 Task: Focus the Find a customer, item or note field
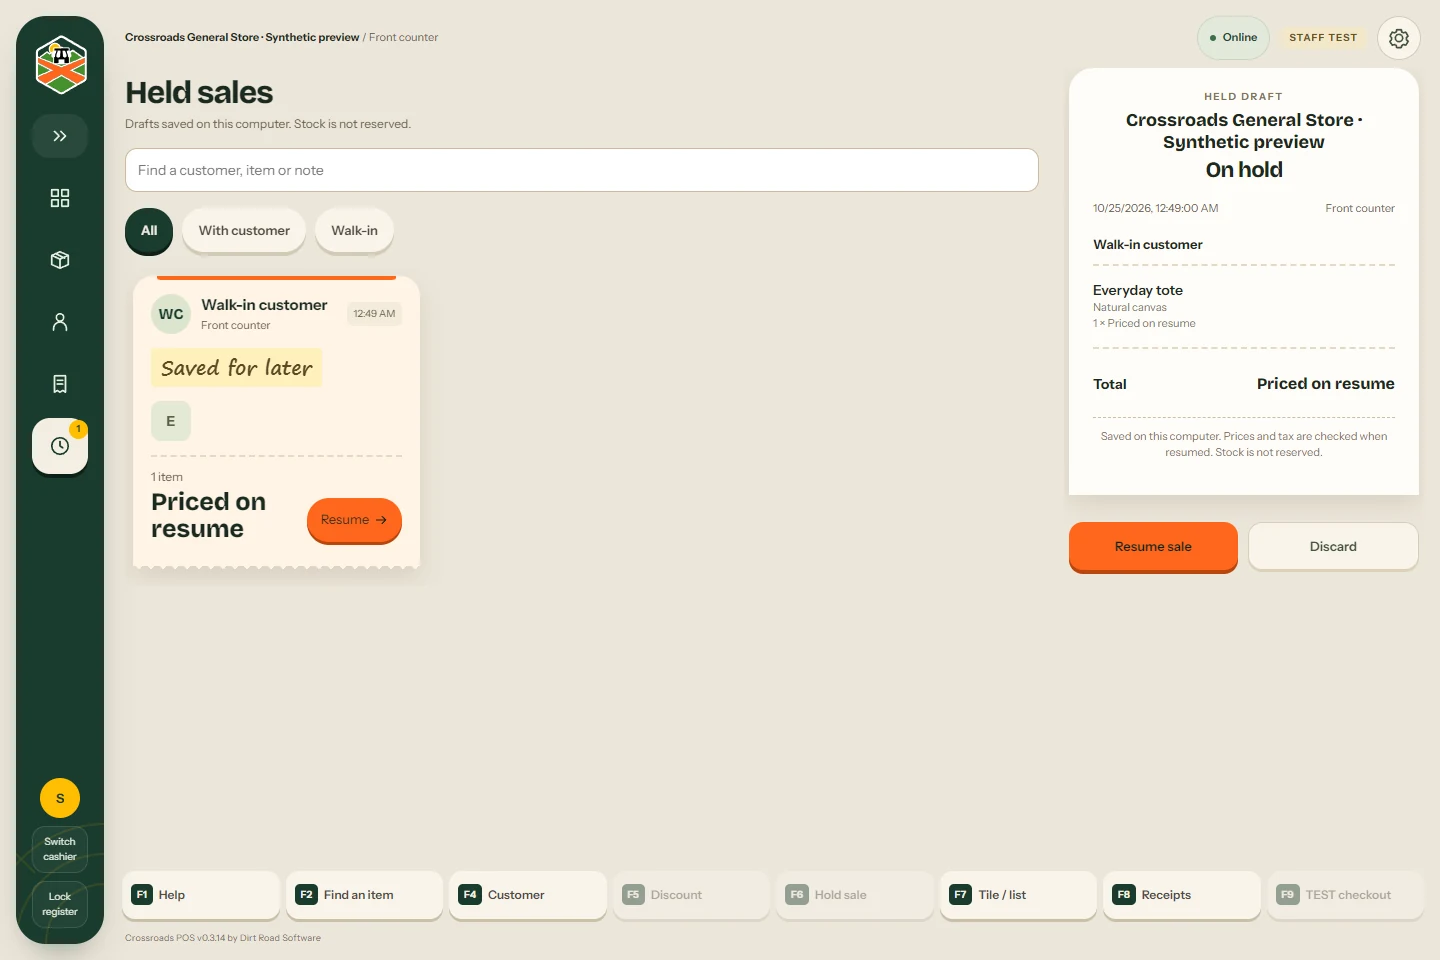point(582,170)
